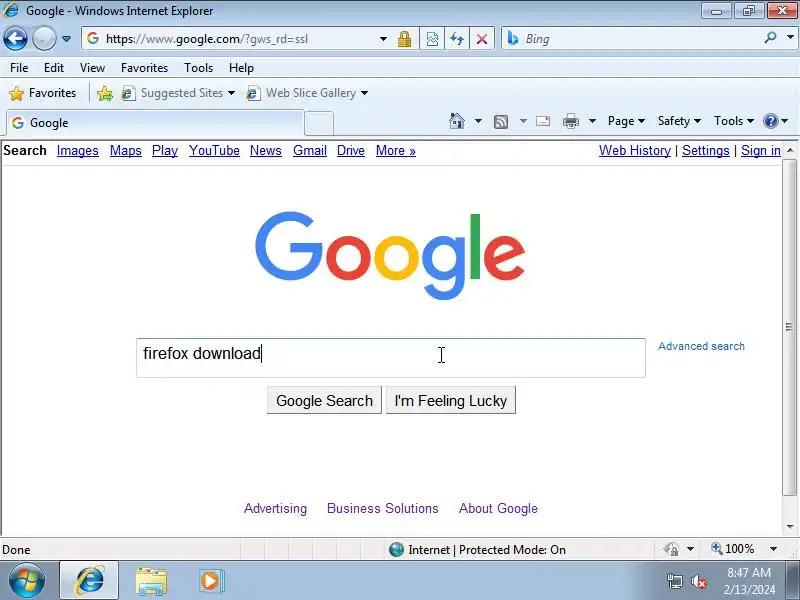This screenshot has width=800, height=600.
Task: Toggle the Compatibility View icon
Action: point(432,39)
